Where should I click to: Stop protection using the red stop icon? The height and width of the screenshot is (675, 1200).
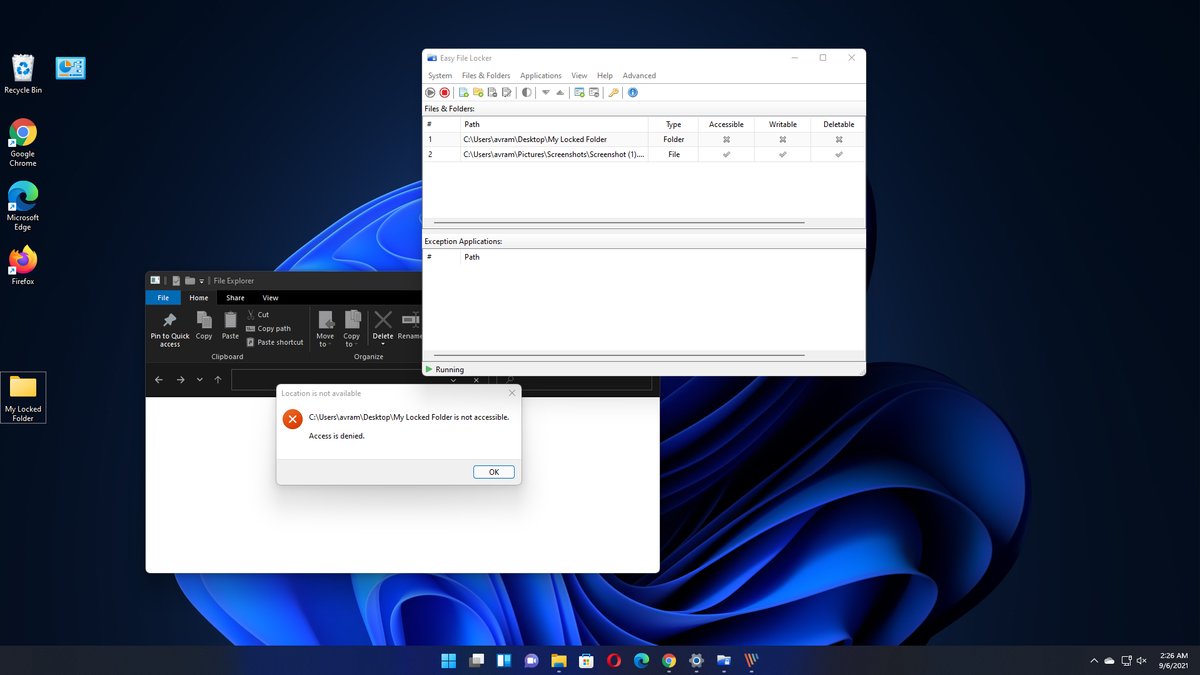[444, 92]
